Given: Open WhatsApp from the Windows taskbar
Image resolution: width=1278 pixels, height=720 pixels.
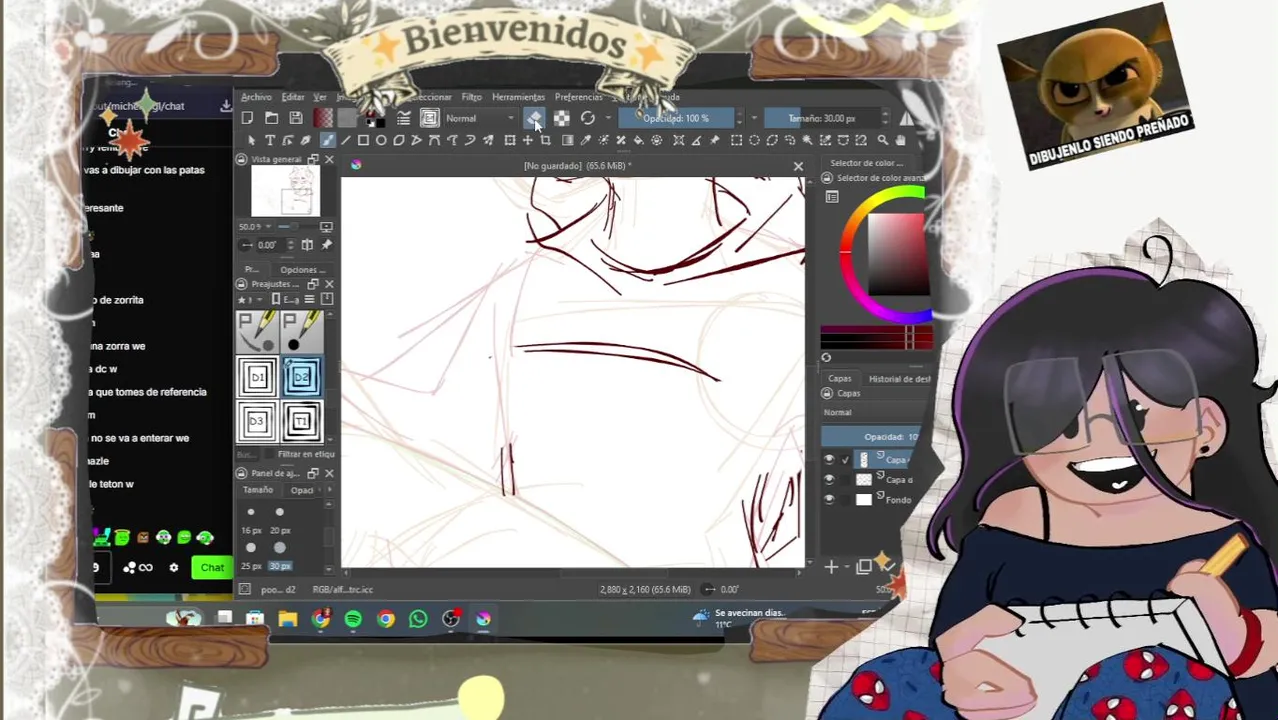Looking at the screenshot, I should [418, 620].
